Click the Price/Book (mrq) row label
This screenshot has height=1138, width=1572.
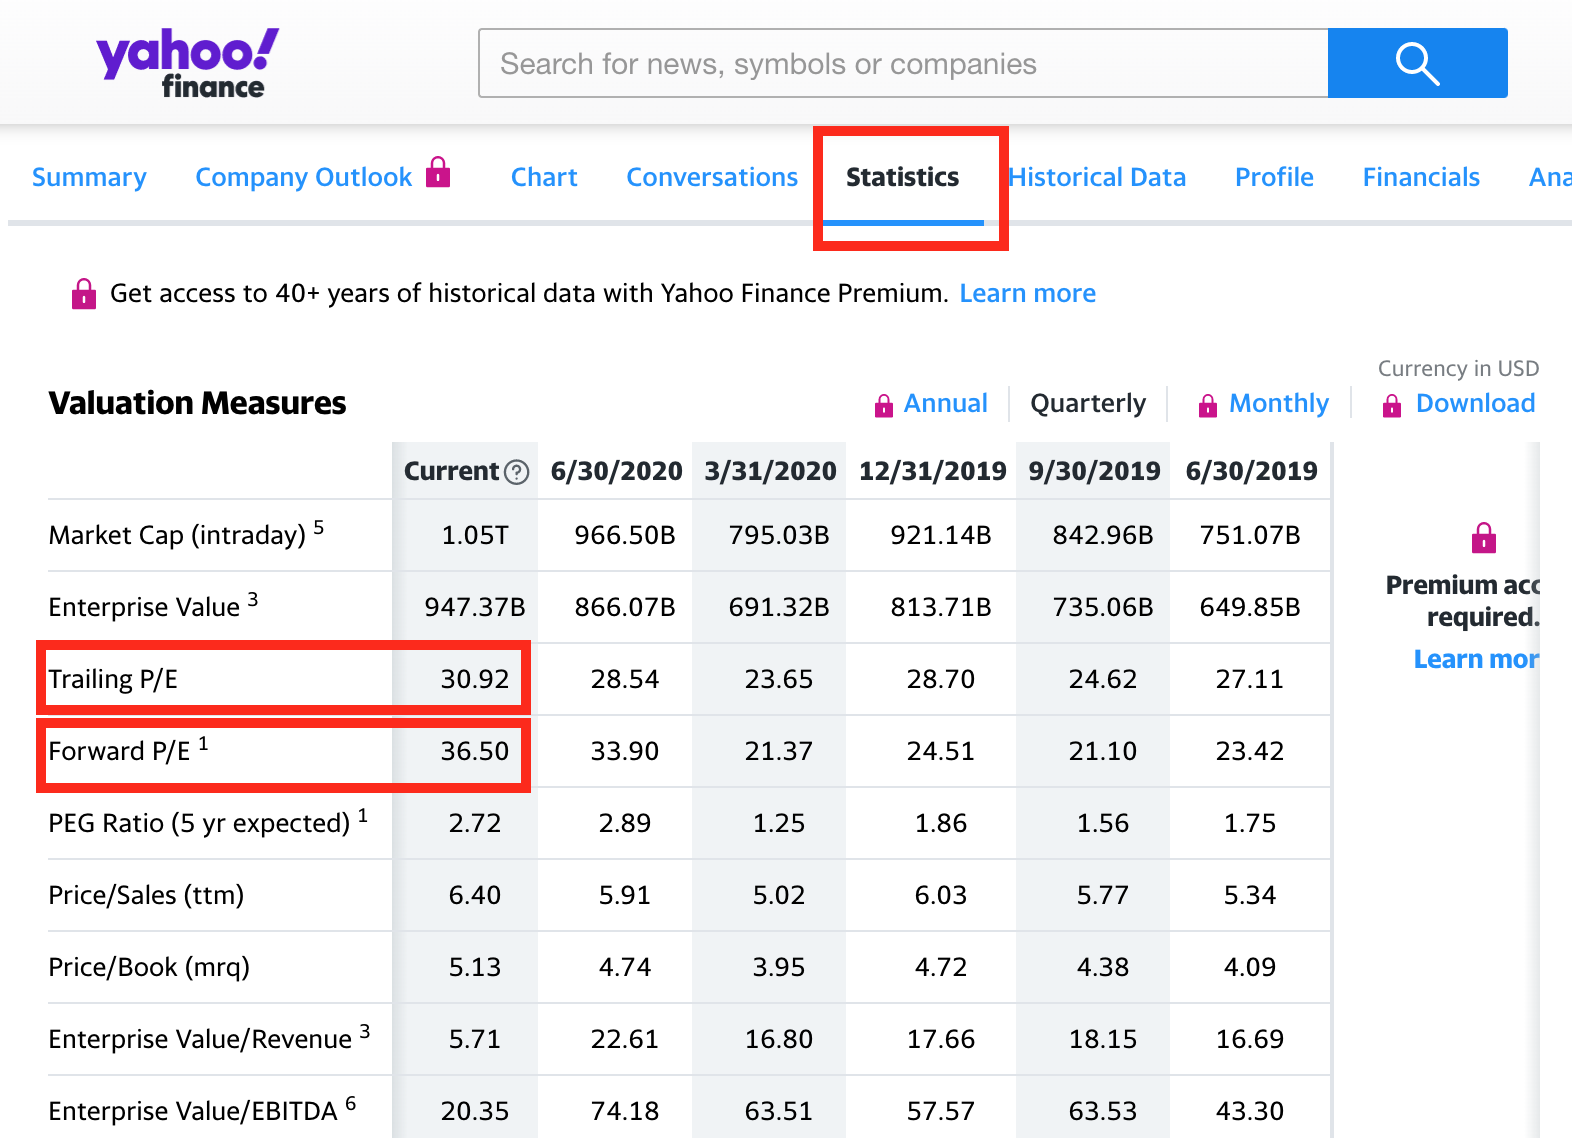click(x=149, y=967)
